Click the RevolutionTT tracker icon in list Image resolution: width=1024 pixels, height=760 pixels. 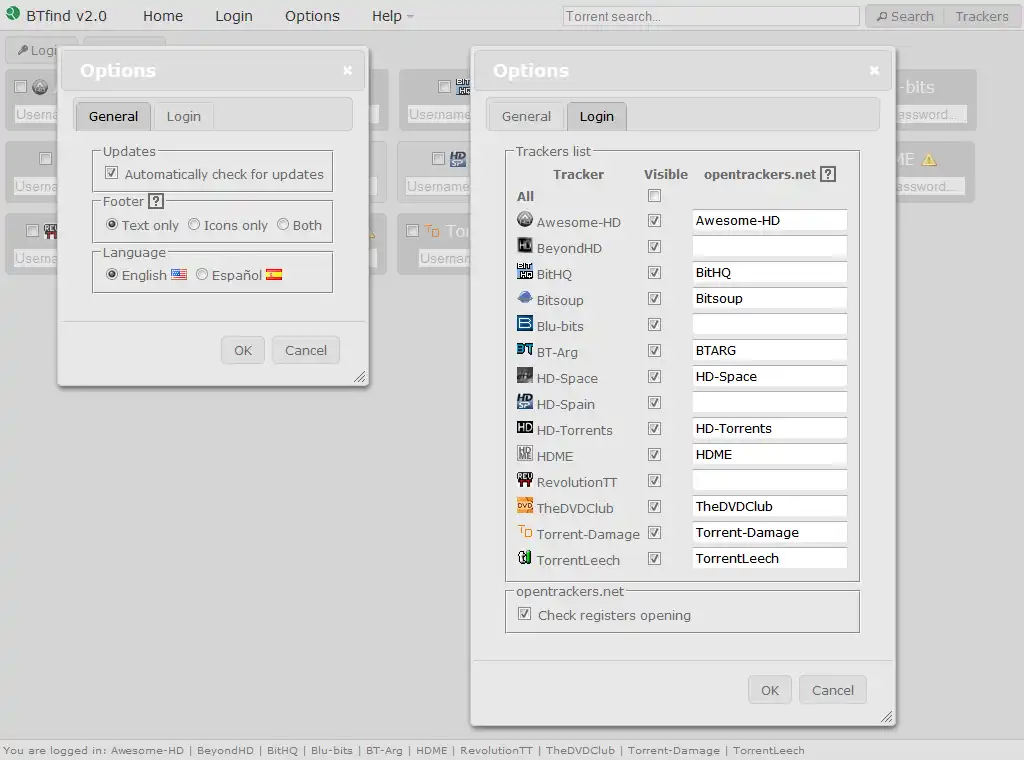pyautogui.click(x=524, y=479)
